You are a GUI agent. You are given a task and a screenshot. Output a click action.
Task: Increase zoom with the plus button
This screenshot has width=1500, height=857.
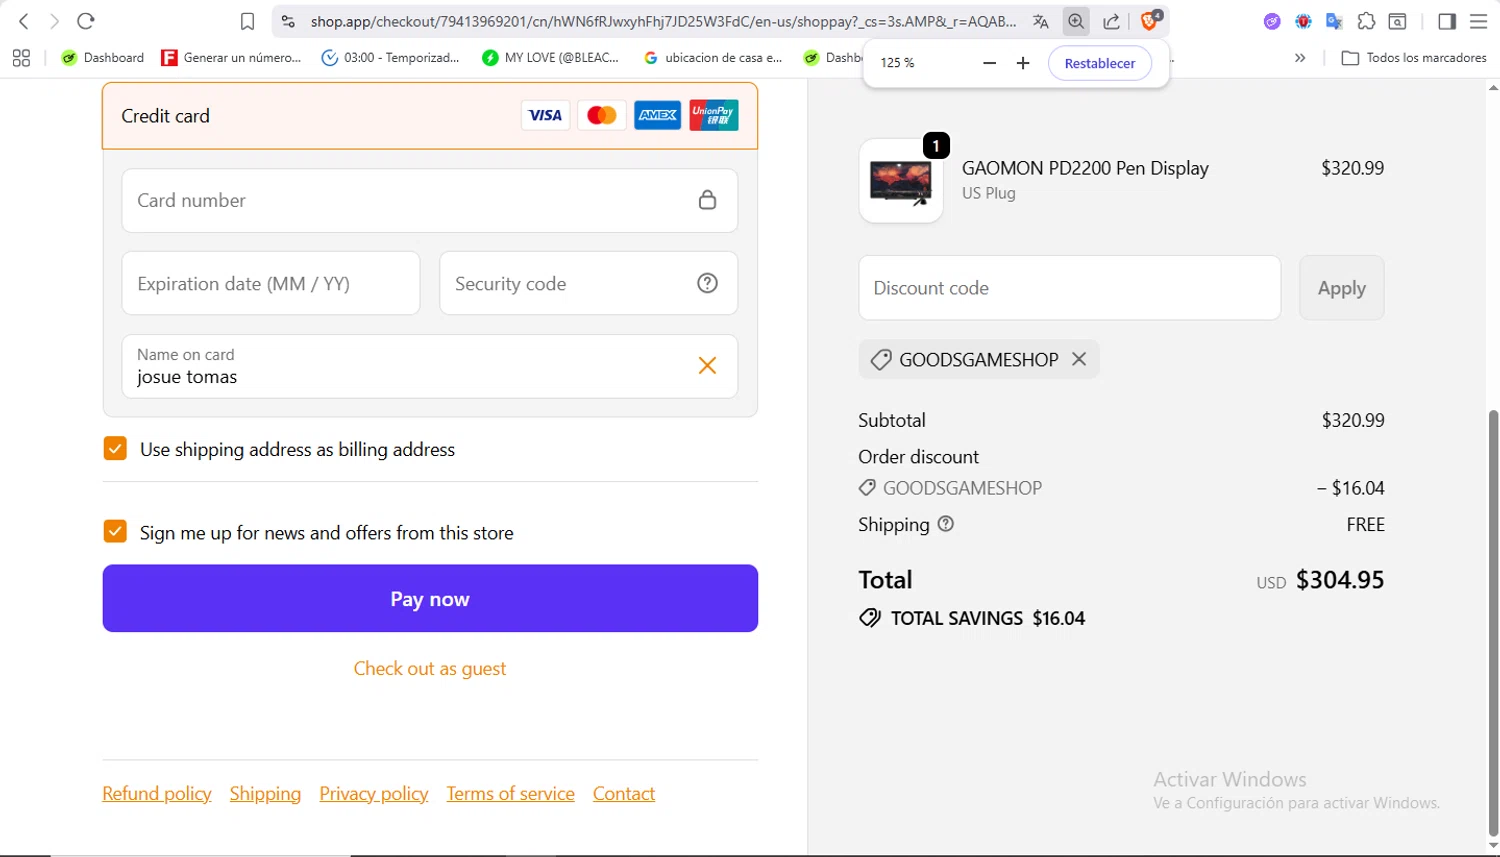click(1023, 63)
